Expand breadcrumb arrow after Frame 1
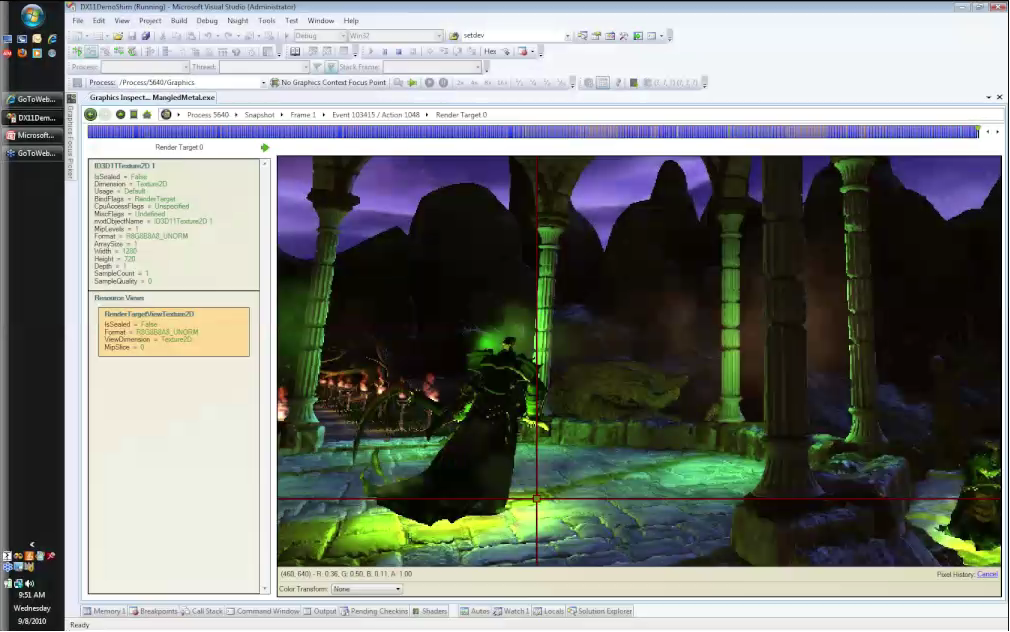 [x=324, y=115]
